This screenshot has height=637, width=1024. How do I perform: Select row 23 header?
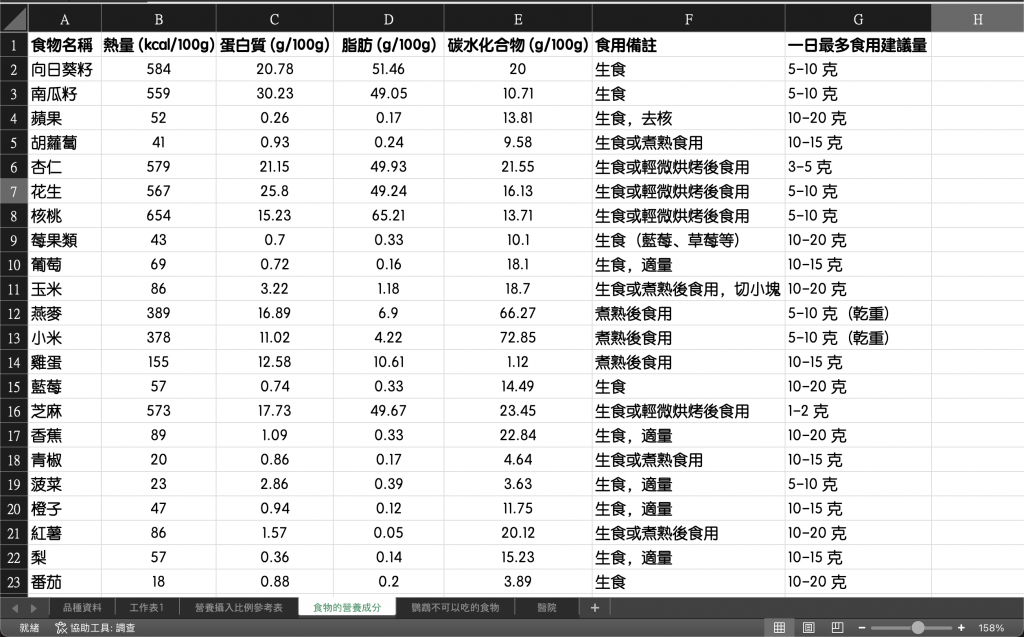14,582
